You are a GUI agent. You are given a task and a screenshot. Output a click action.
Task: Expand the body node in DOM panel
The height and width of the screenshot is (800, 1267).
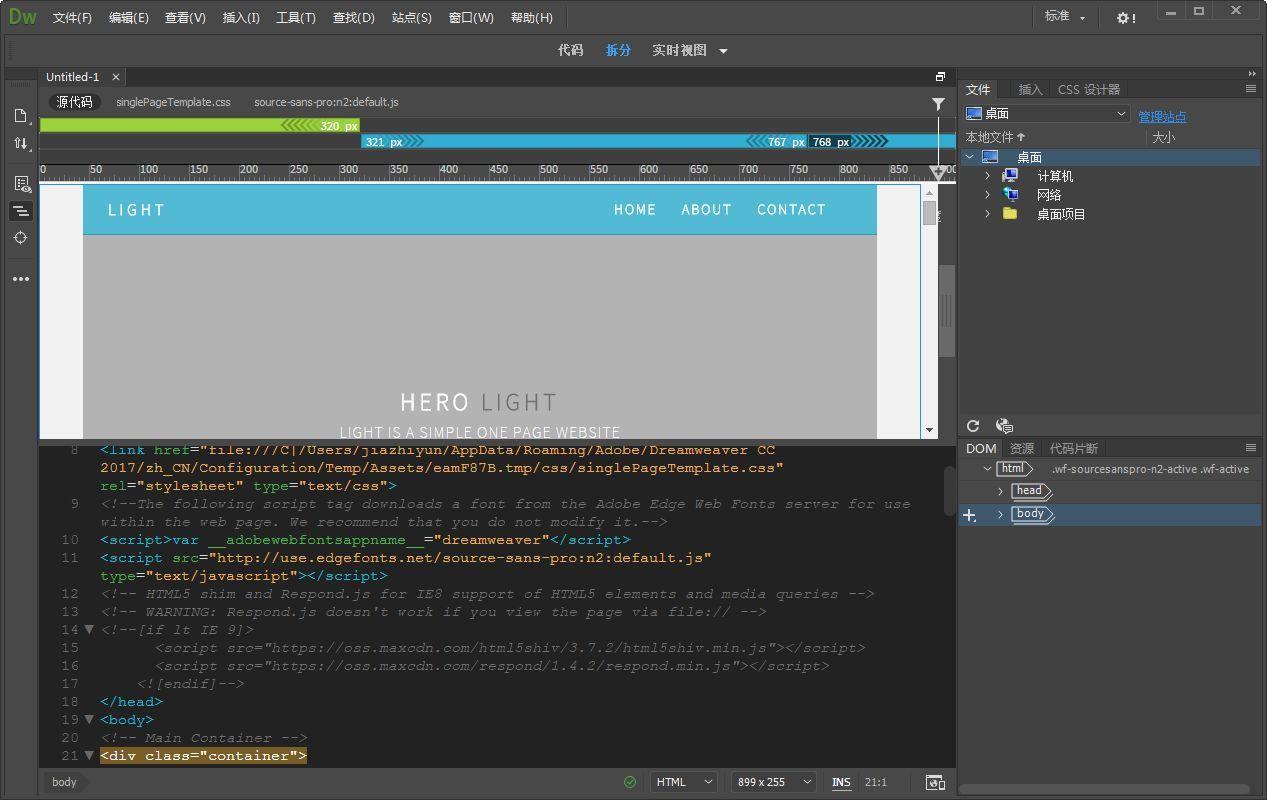click(x=1001, y=514)
